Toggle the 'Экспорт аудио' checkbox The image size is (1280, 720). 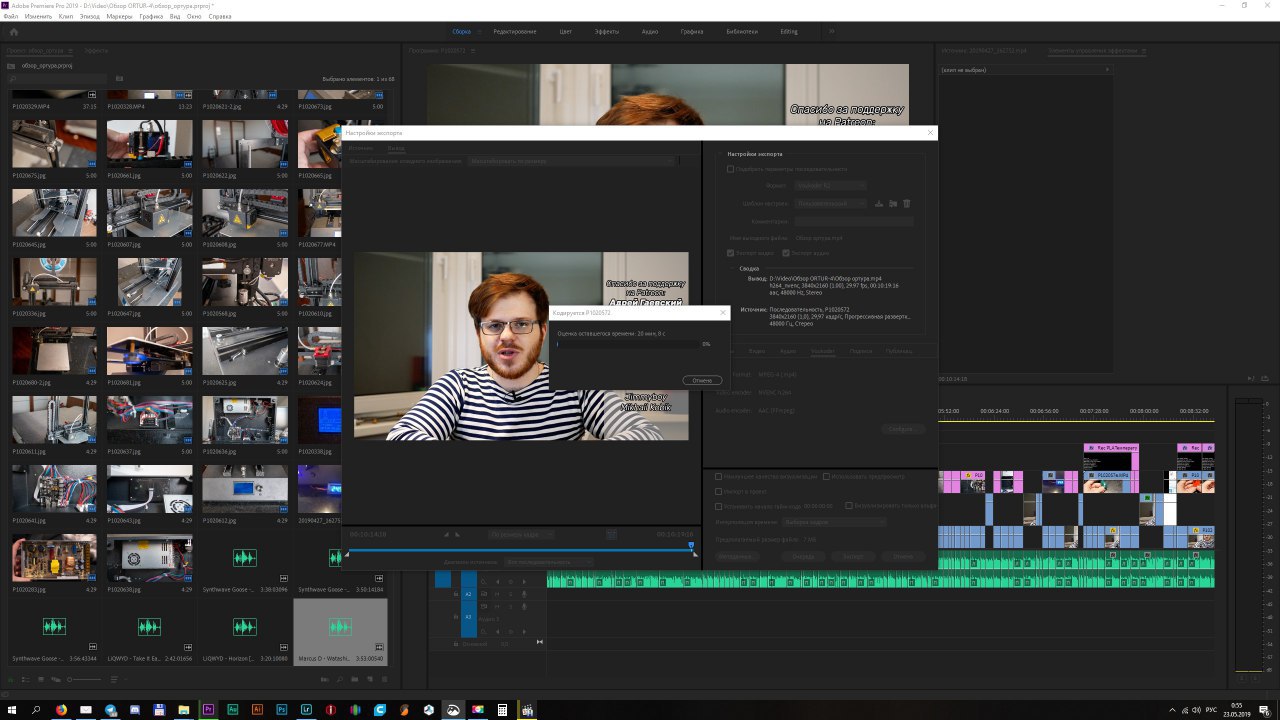pos(786,253)
